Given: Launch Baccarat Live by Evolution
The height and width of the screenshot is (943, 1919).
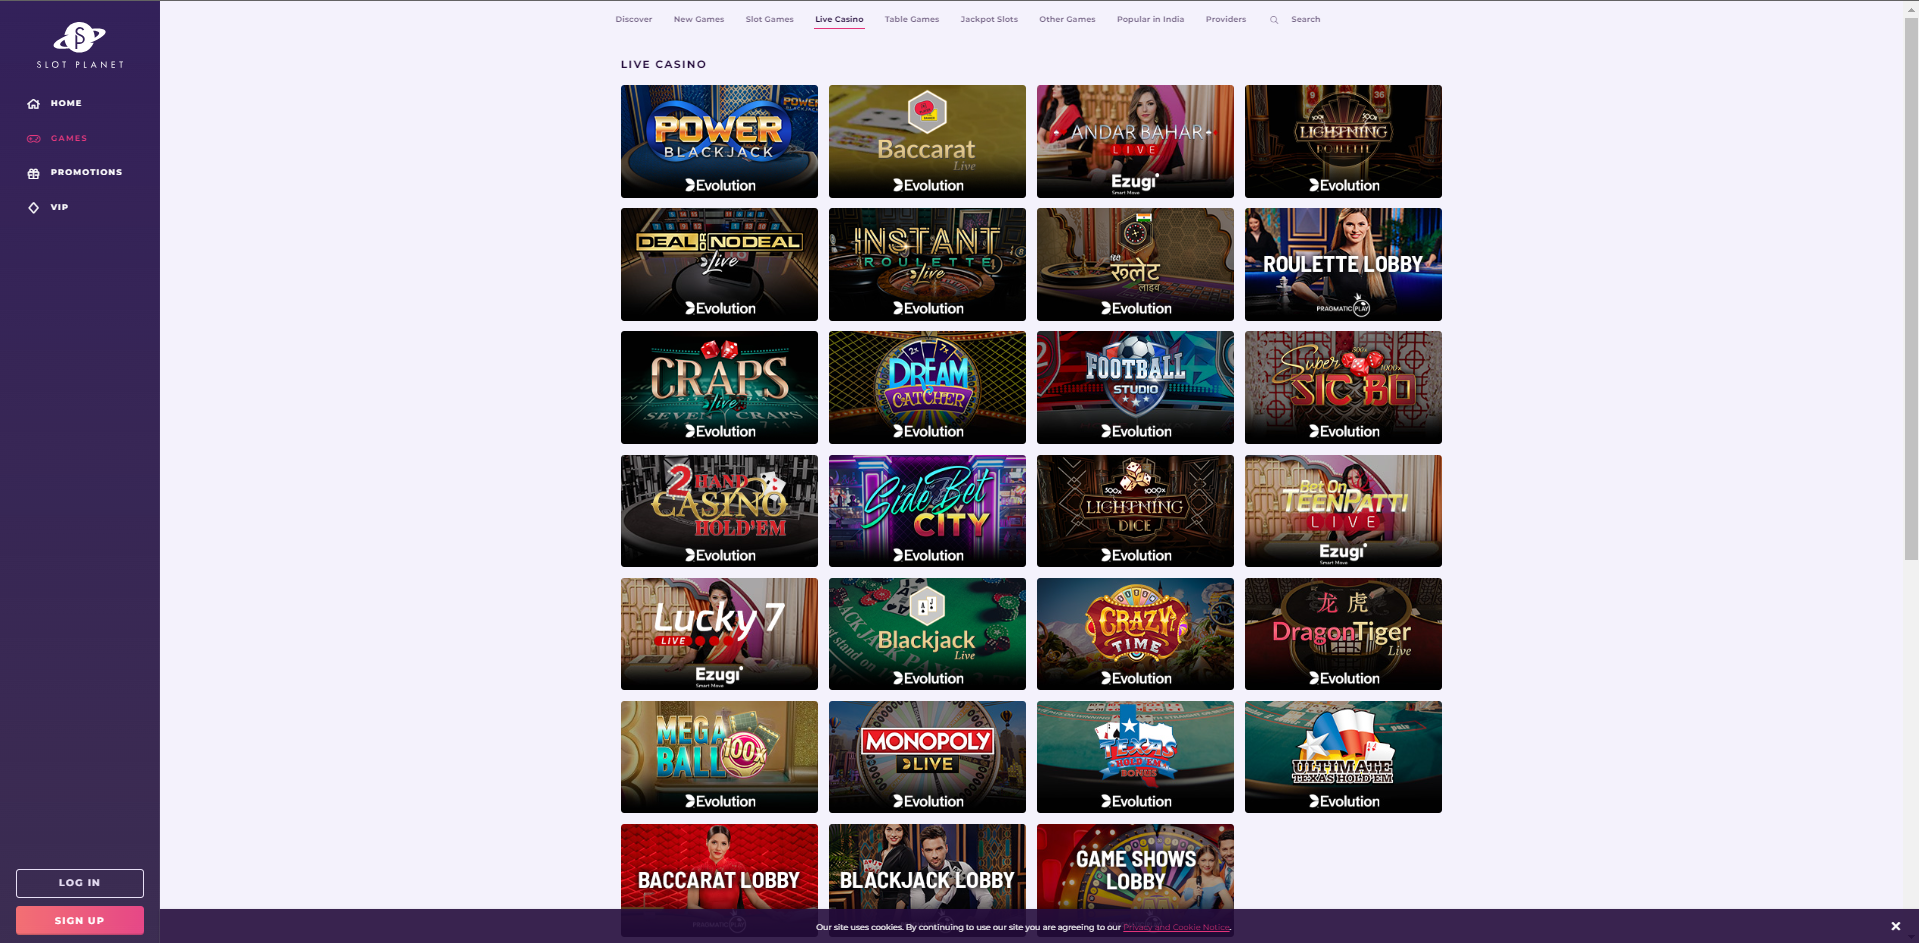Looking at the screenshot, I should pos(927,141).
